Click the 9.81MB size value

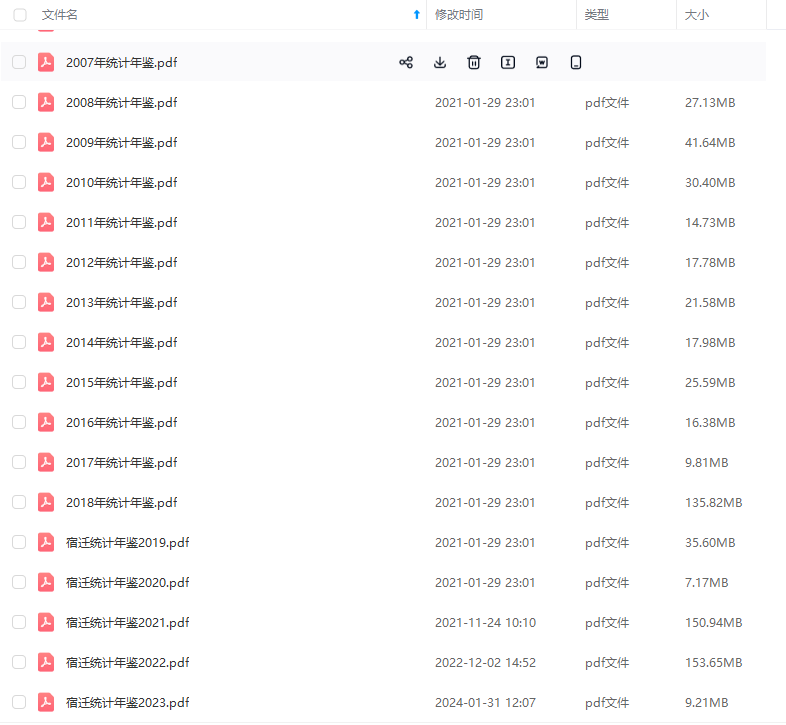point(706,462)
